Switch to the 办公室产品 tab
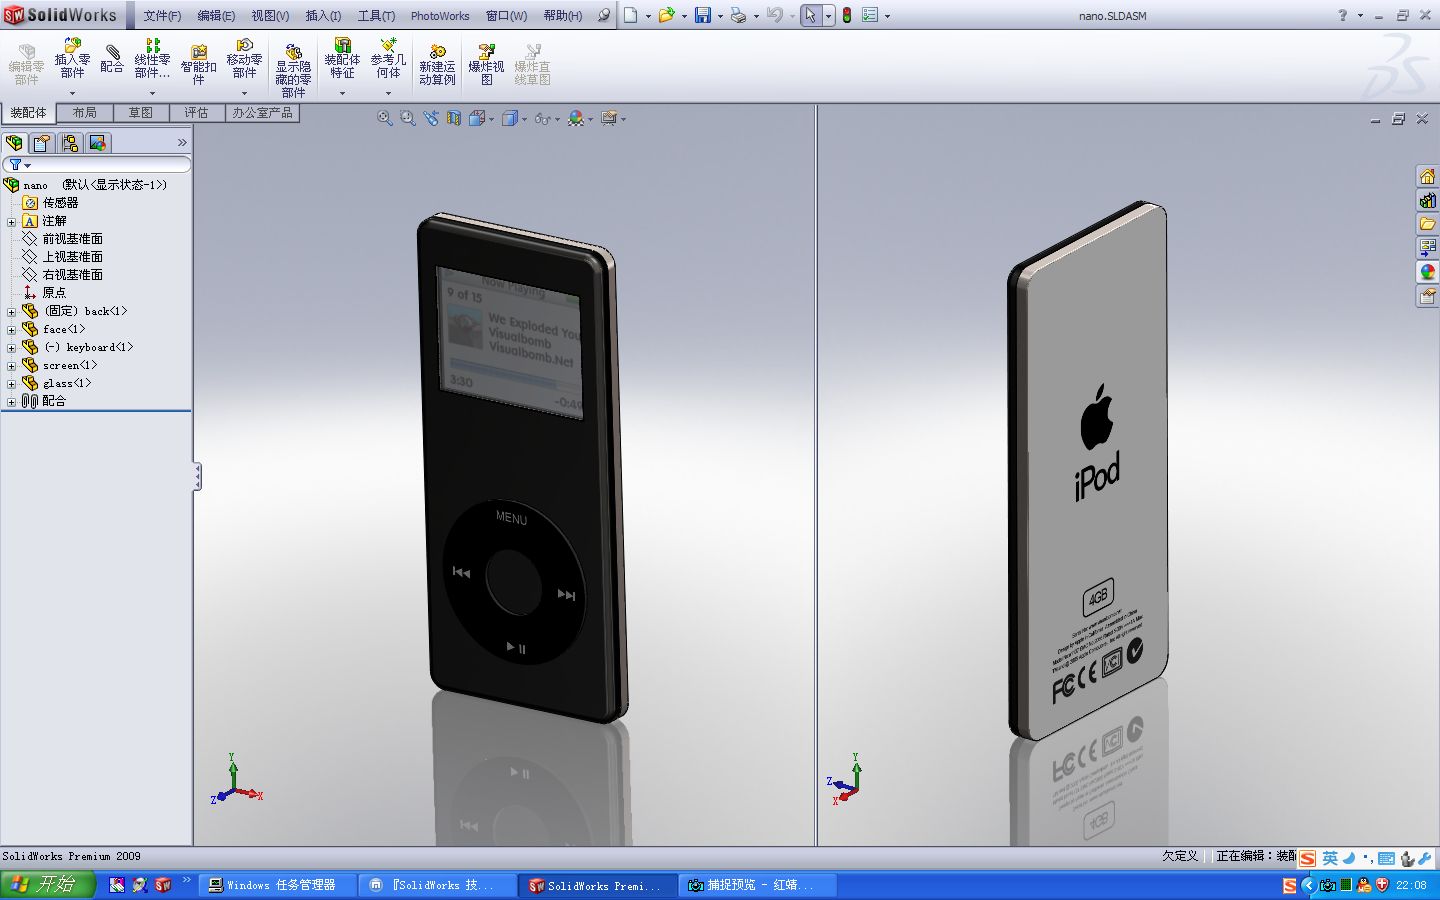The height and width of the screenshot is (900, 1440). tap(263, 113)
